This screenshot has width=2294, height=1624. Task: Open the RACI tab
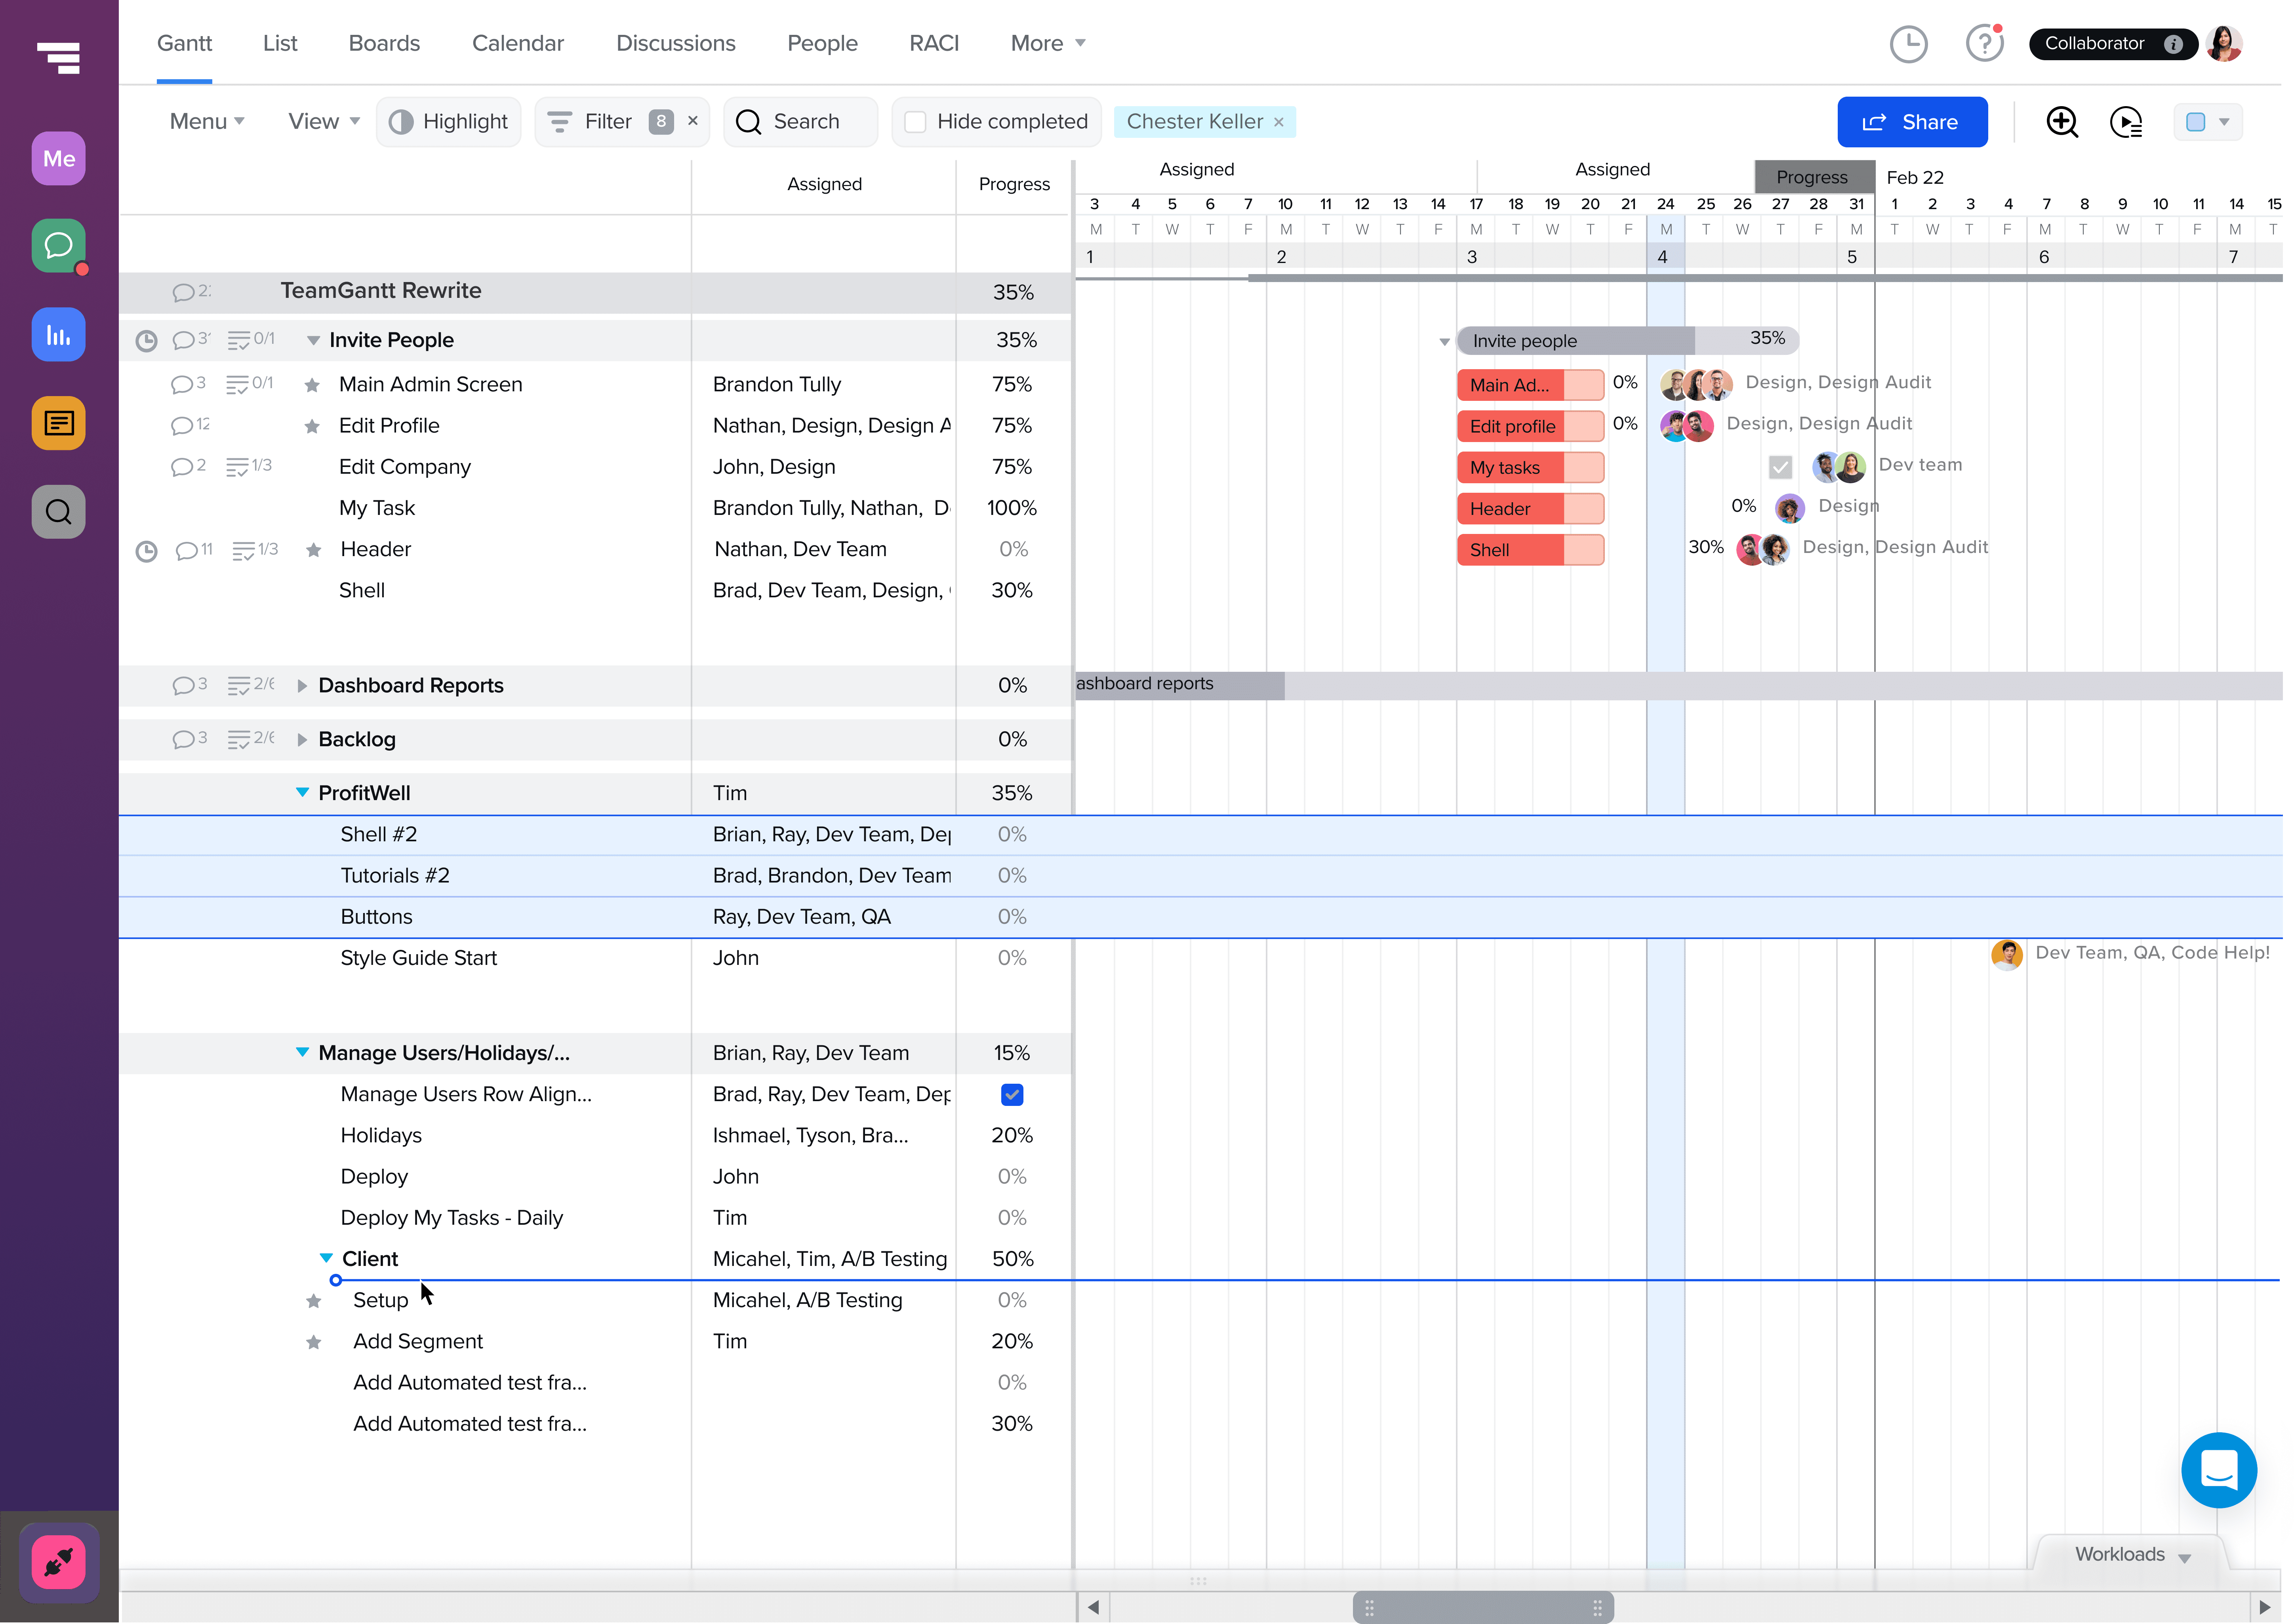click(x=933, y=43)
